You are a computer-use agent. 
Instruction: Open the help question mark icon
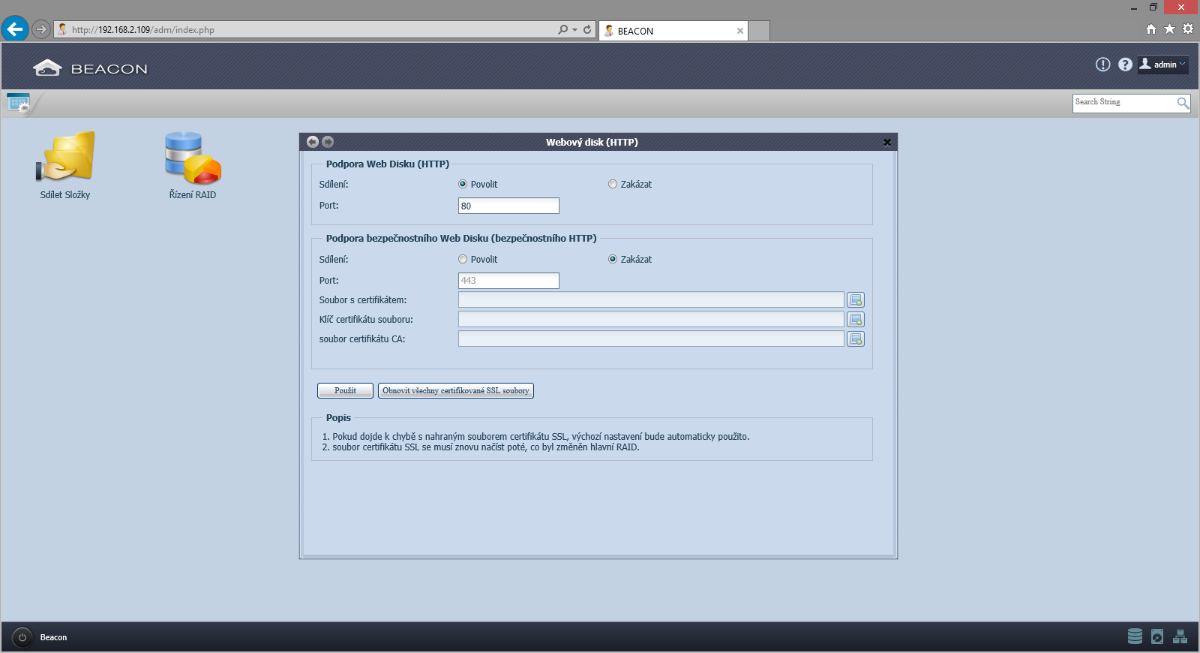pyautogui.click(x=1125, y=65)
